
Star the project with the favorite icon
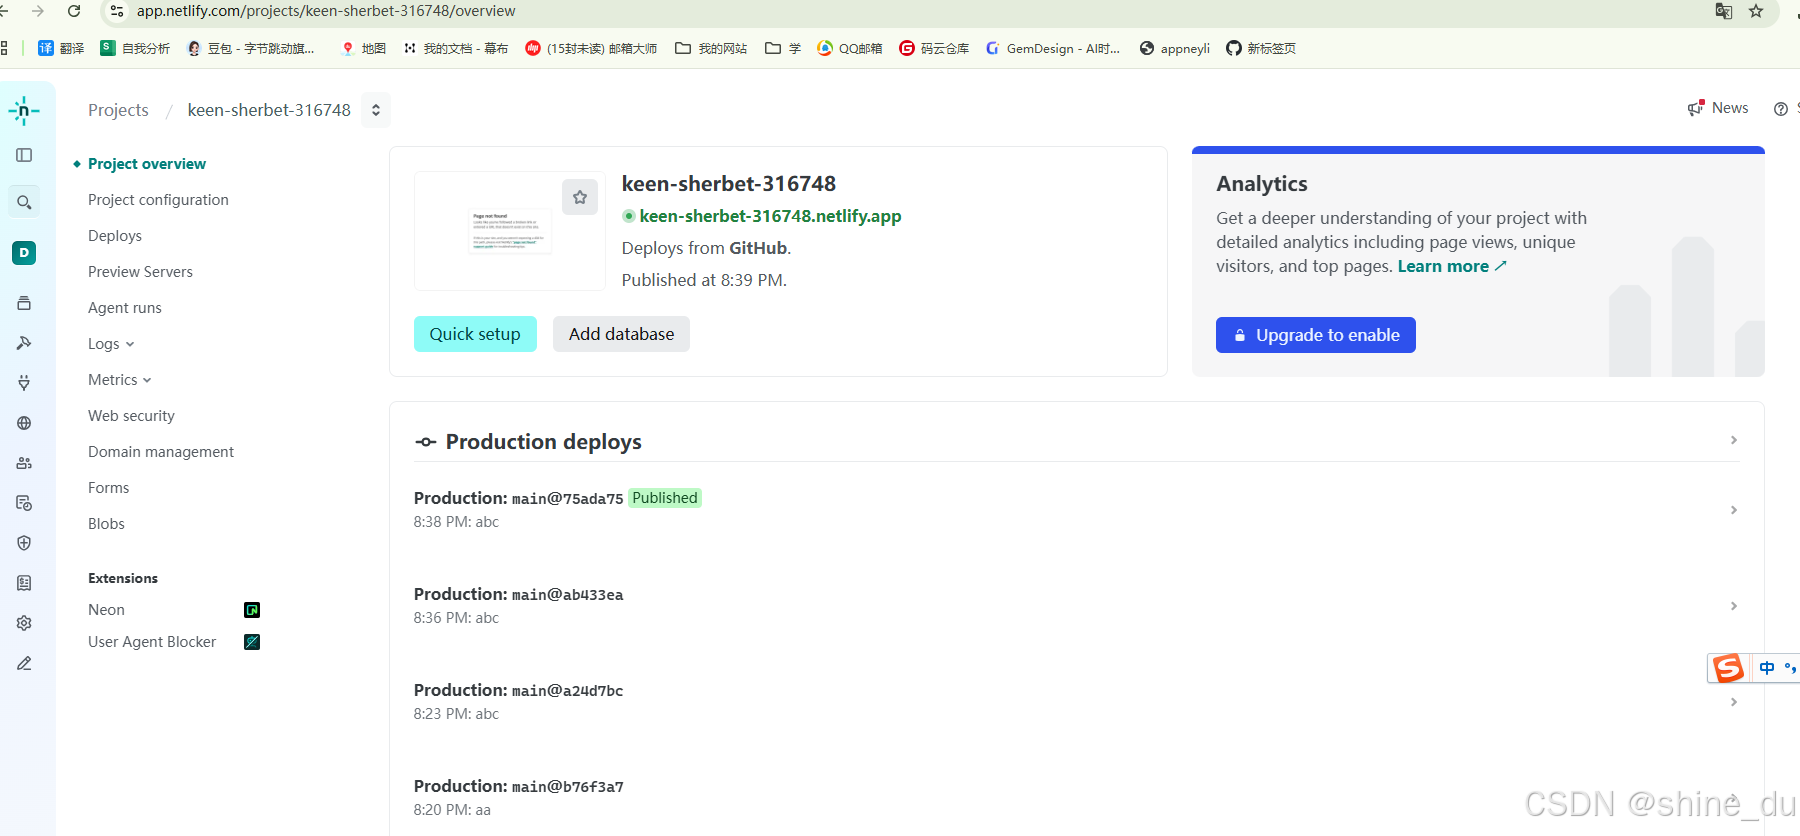point(580,197)
